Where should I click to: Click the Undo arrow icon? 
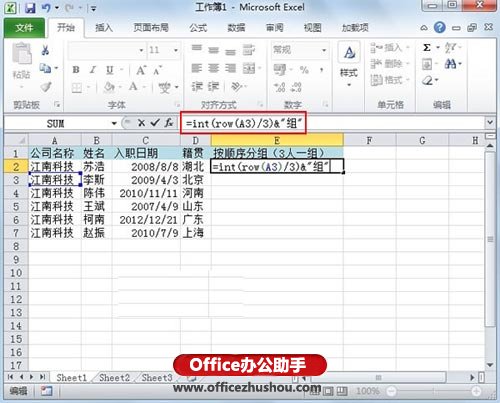(46, 8)
